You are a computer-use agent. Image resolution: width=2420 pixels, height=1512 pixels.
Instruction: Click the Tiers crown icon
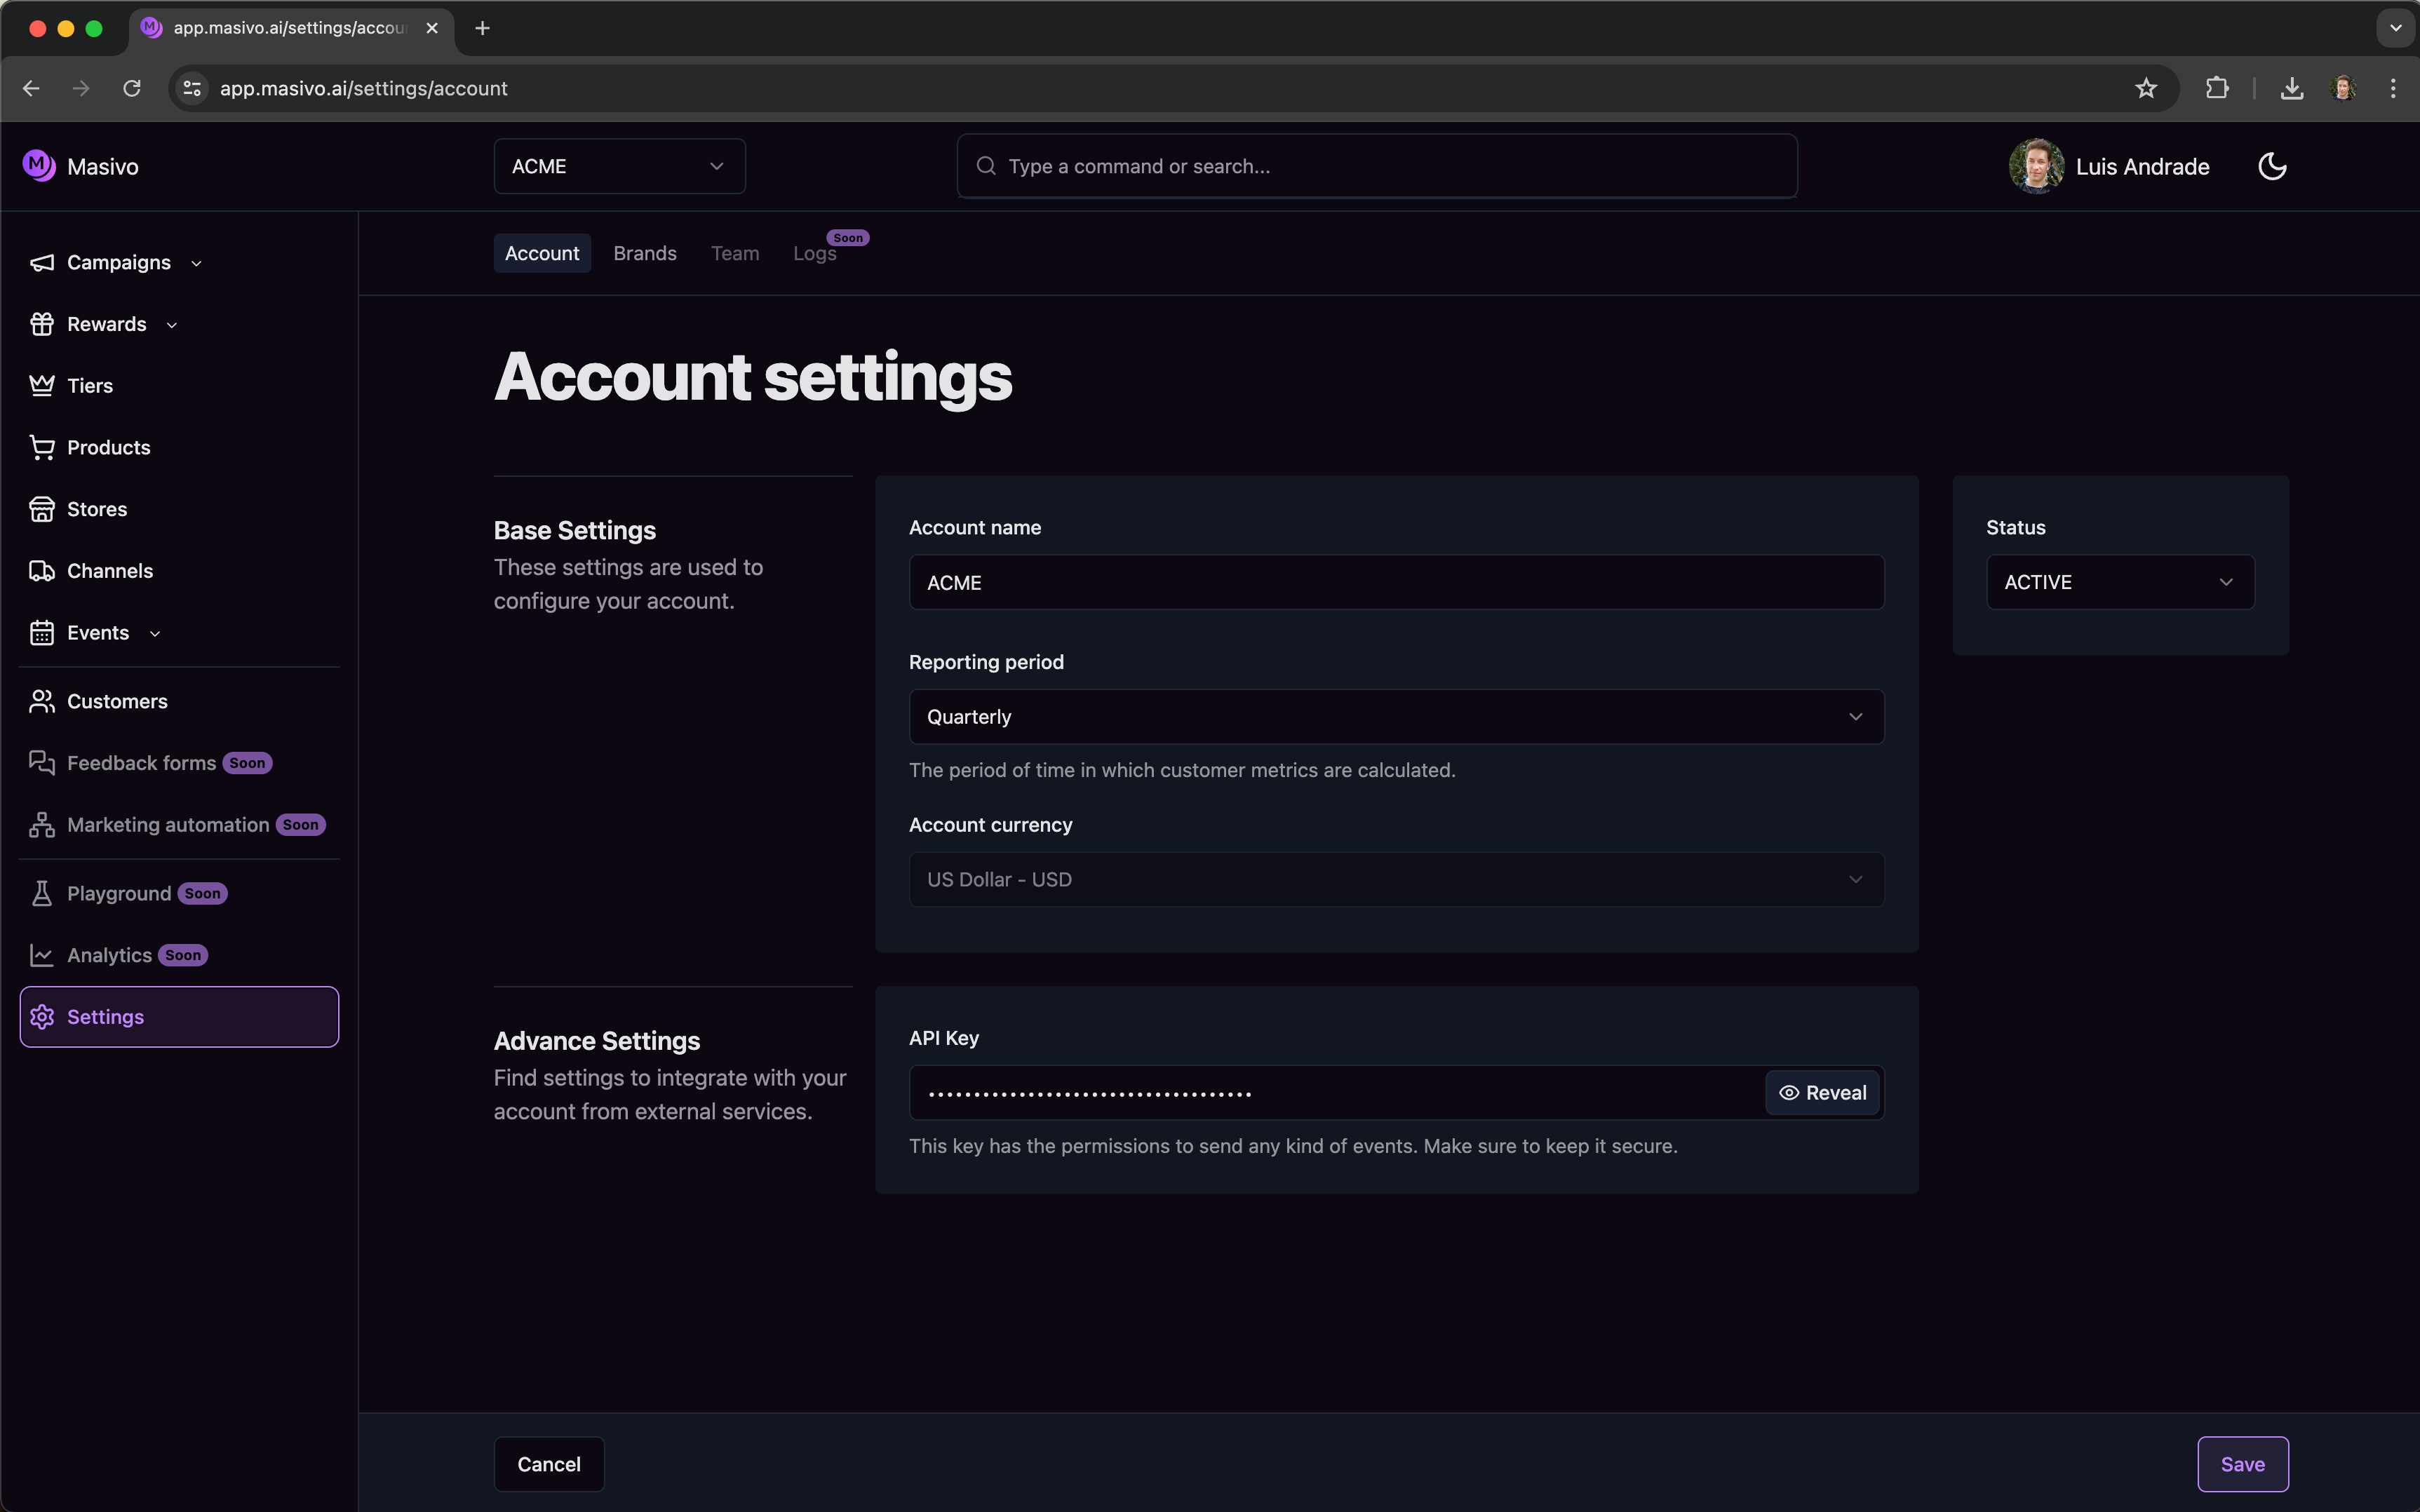click(42, 386)
